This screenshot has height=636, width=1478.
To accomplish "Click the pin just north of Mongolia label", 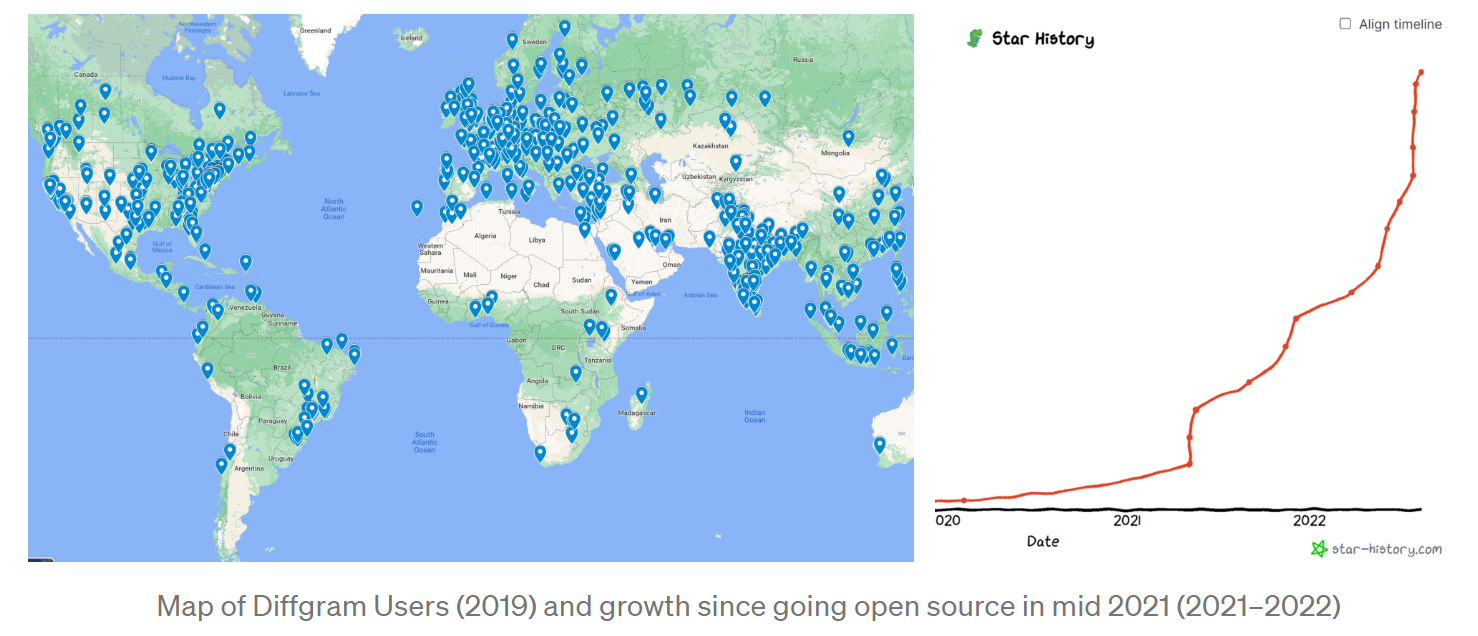I will coord(848,137).
